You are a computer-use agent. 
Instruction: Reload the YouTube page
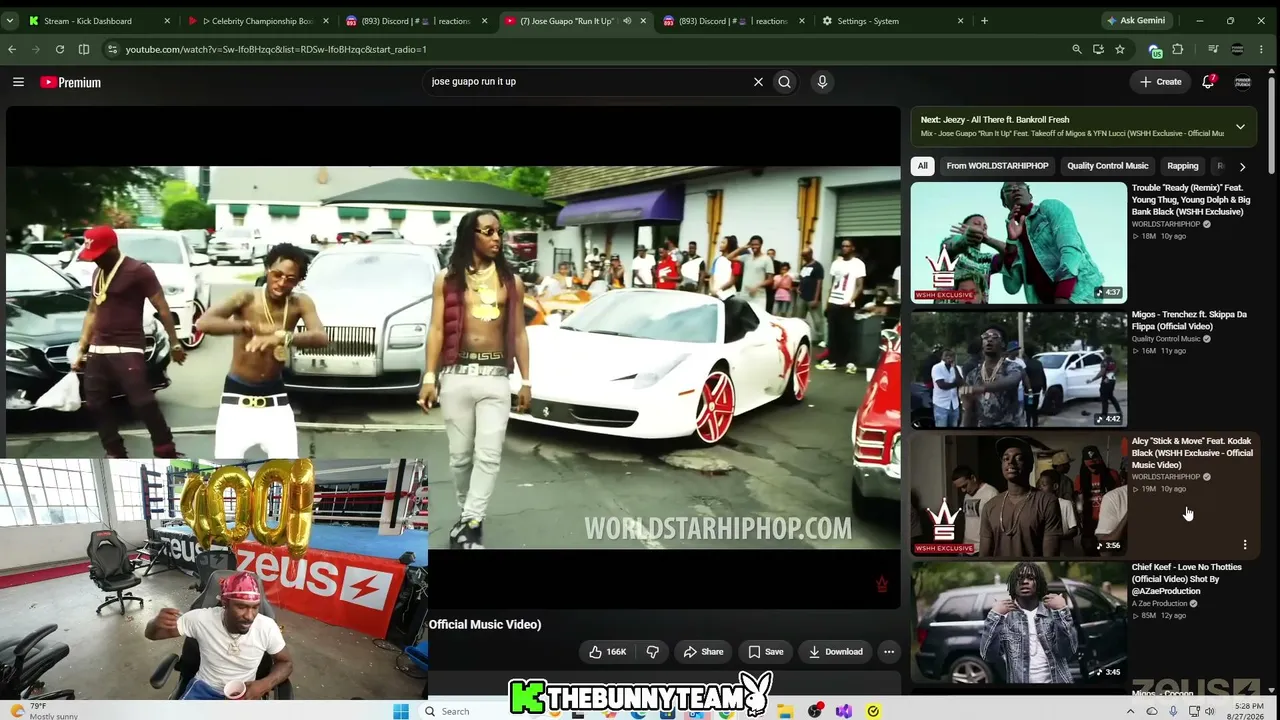tap(60, 49)
